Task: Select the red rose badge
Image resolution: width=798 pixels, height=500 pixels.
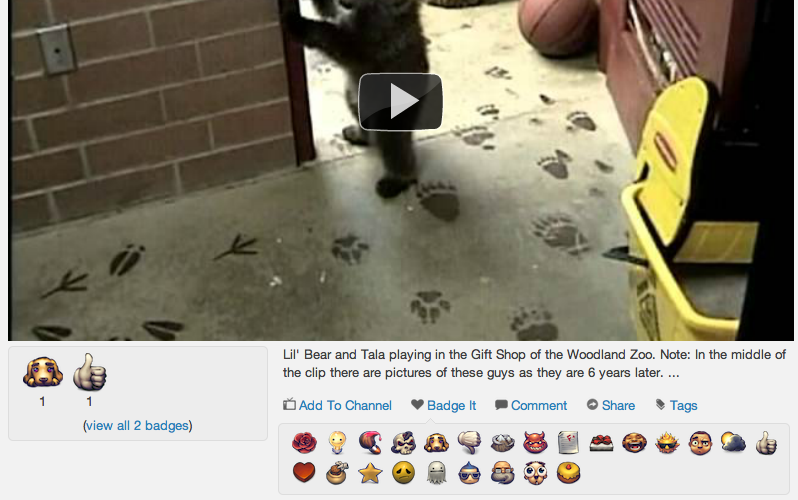Action: 304,442
